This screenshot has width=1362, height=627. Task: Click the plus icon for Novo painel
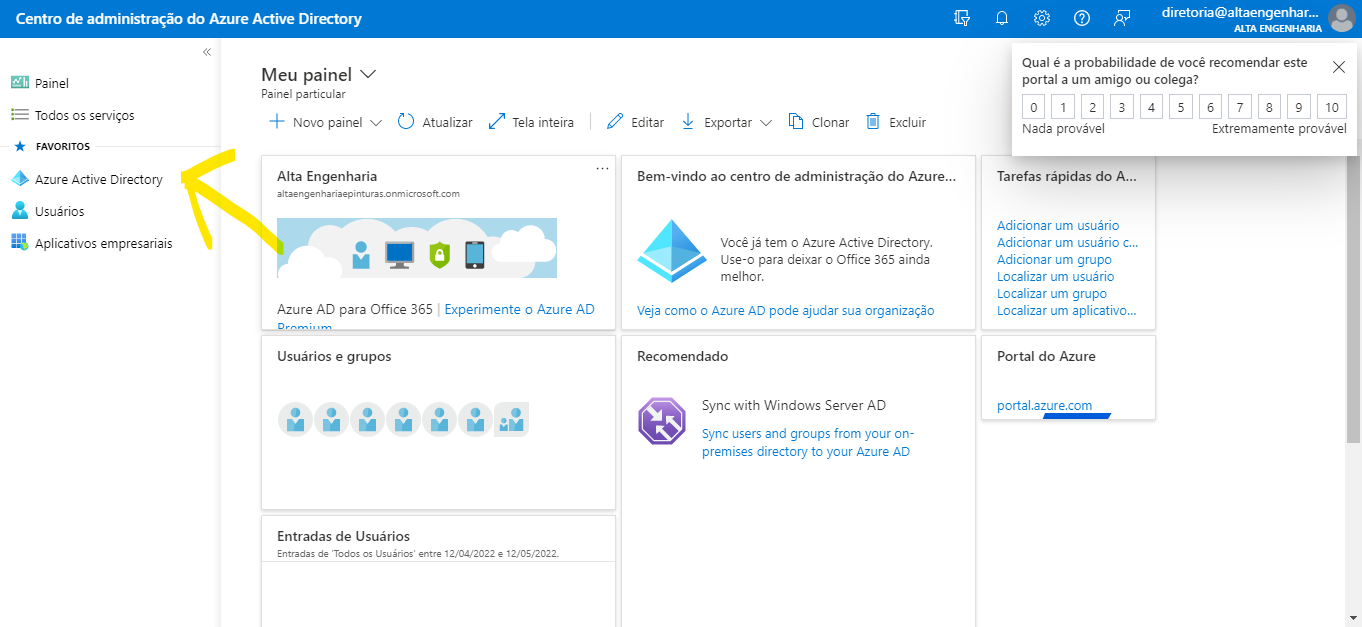click(277, 122)
